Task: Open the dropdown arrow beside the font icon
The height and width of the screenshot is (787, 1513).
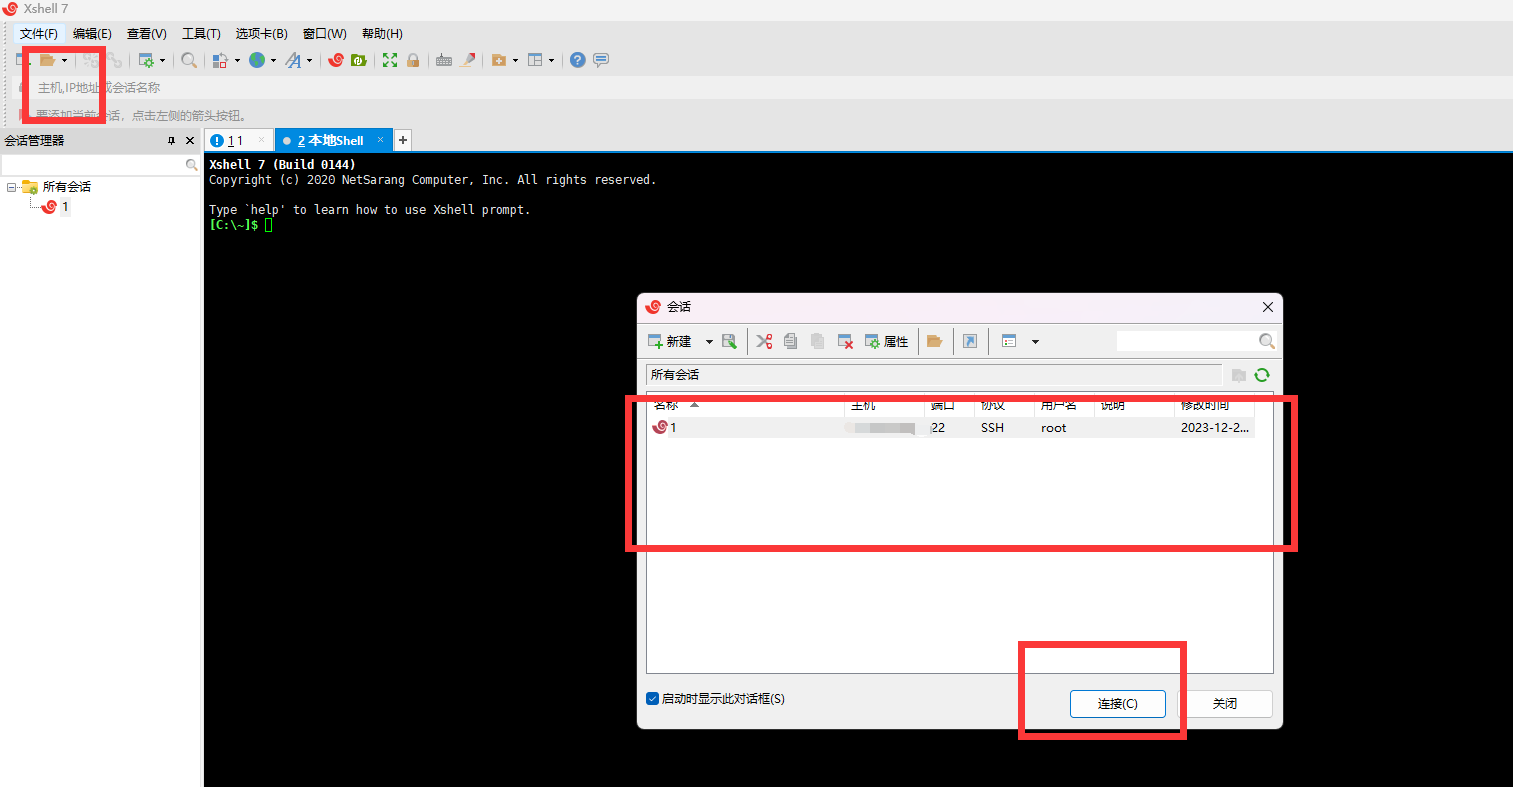Action: pyautogui.click(x=309, y=60)
